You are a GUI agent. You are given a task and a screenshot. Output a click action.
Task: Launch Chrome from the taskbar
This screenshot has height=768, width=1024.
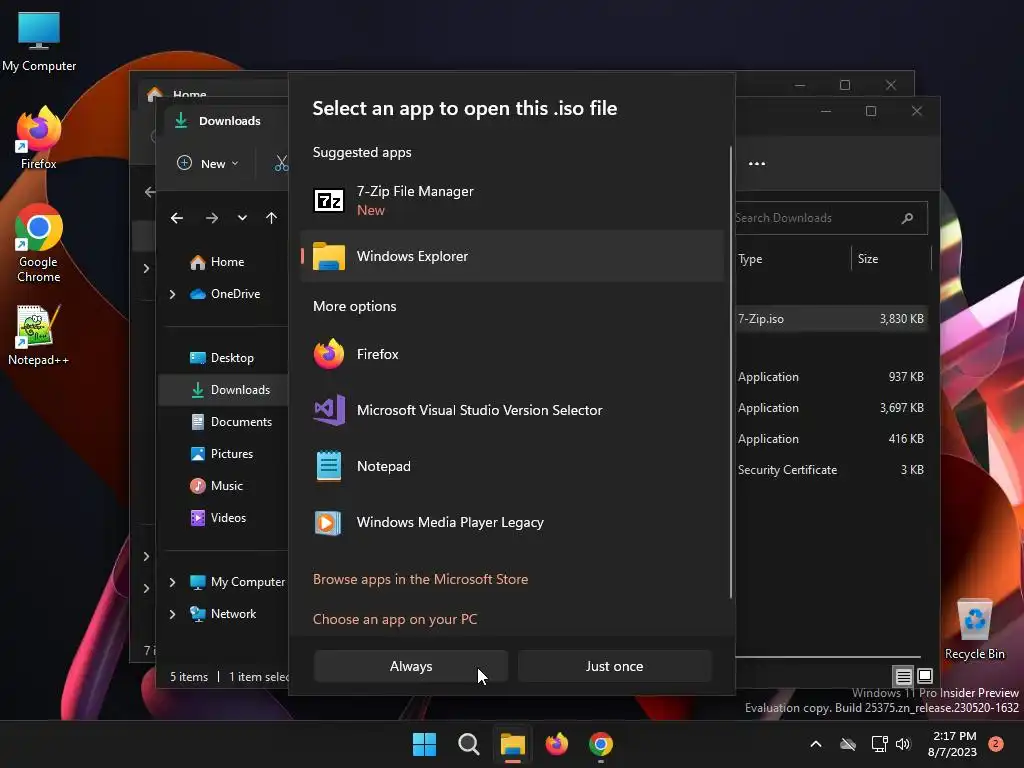click(601, 744)
